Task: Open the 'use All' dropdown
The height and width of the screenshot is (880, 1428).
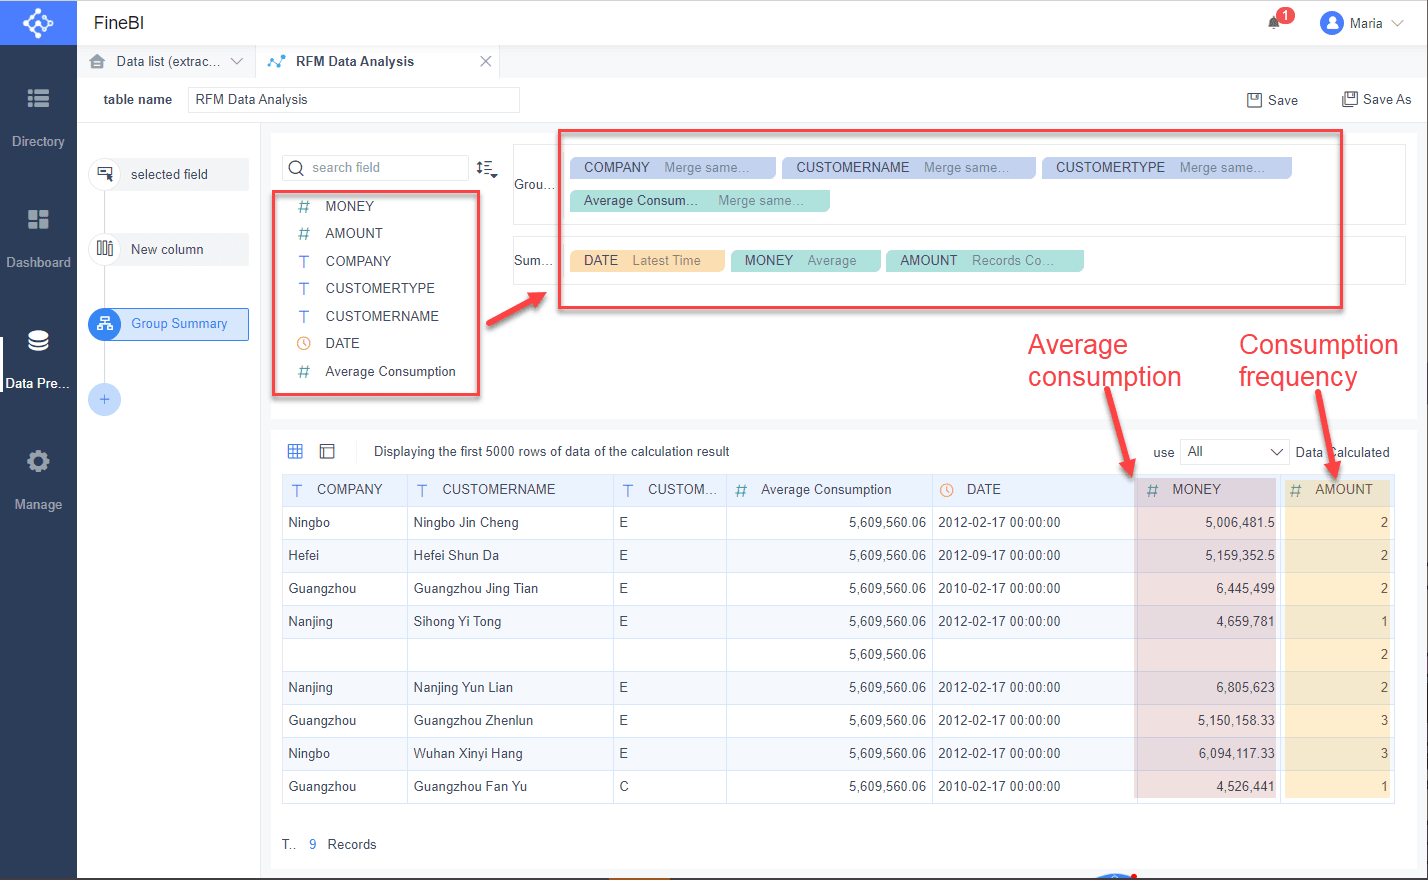Action: 1235,452
